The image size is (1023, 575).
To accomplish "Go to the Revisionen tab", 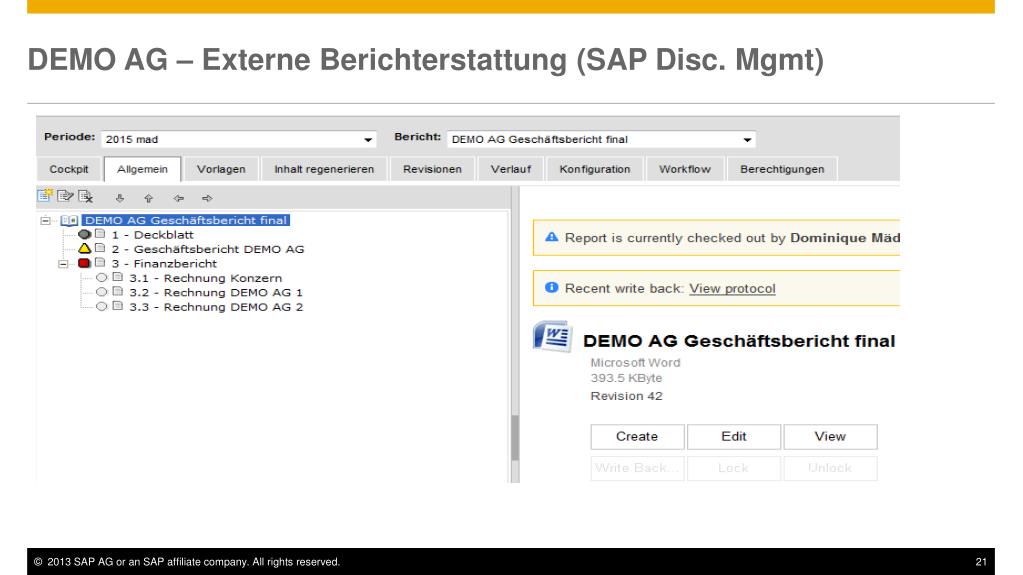I will (432, 169).
